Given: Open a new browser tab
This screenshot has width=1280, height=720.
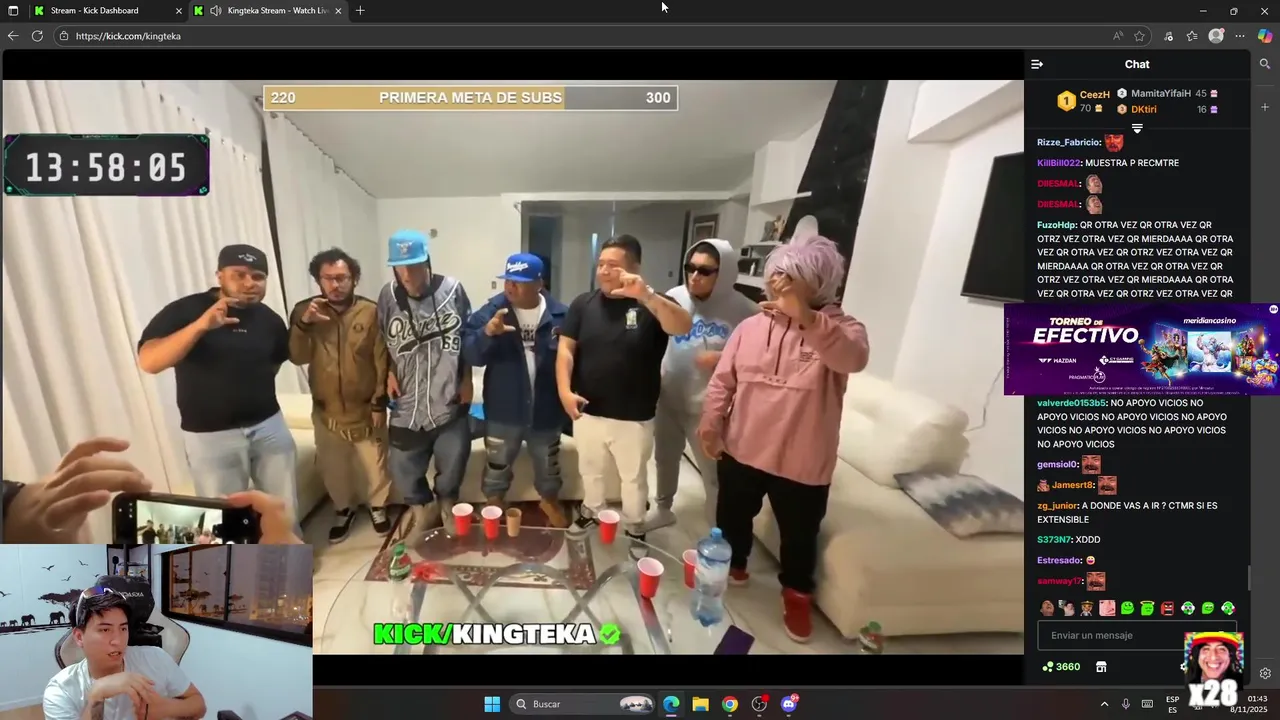Looking at the screenshot, I should 360,10.
